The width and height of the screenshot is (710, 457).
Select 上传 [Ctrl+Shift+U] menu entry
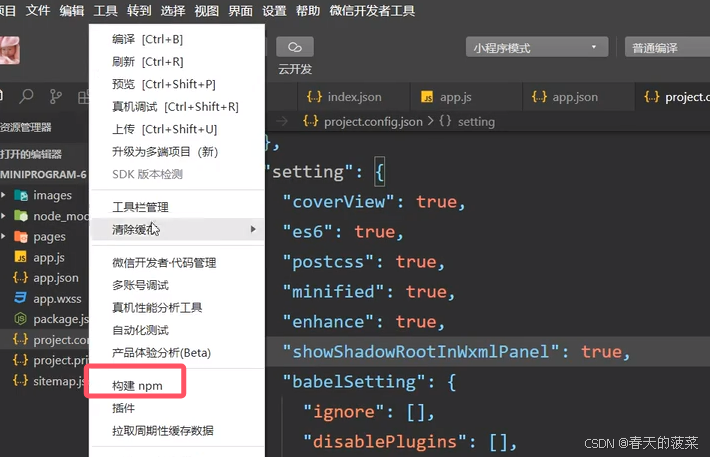[177, 130]
